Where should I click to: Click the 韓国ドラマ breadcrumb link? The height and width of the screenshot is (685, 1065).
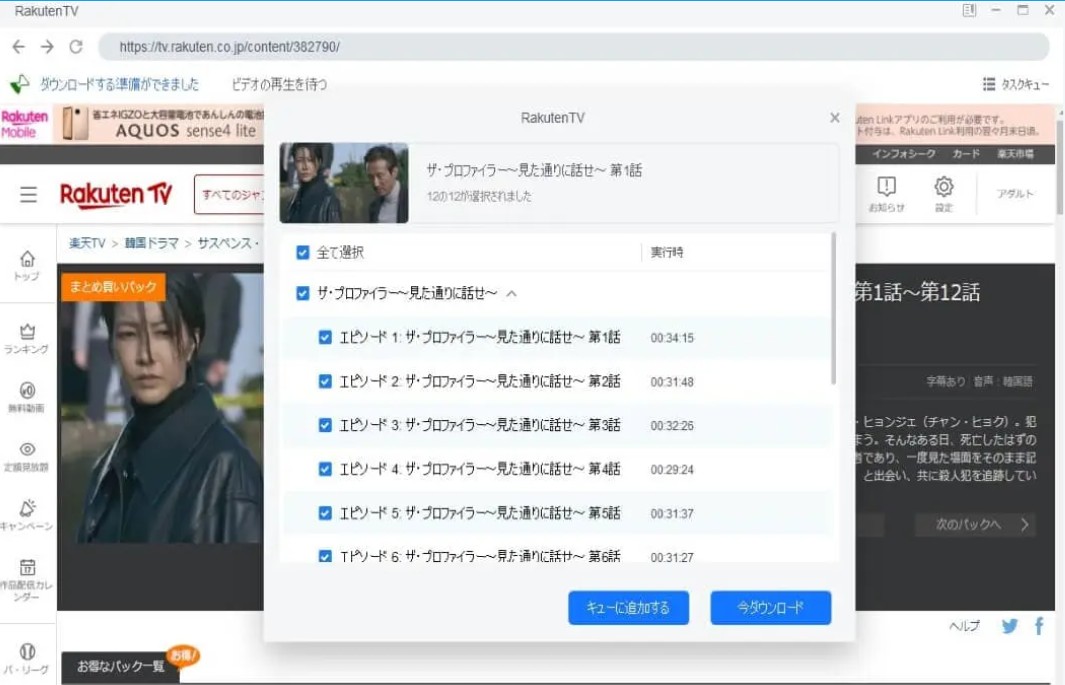tap(151, 243)
